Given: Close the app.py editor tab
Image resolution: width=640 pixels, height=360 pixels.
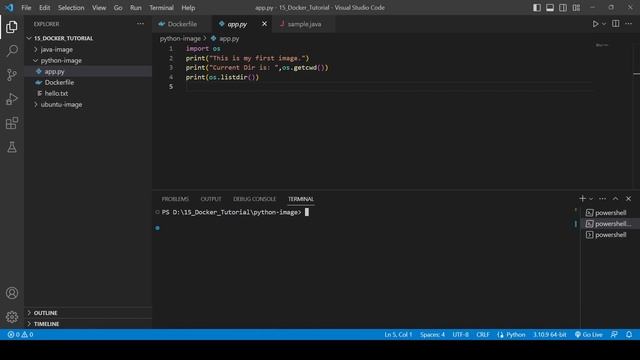Looking at the screenshot, I should pyautogui.click(x=264, y=24).
